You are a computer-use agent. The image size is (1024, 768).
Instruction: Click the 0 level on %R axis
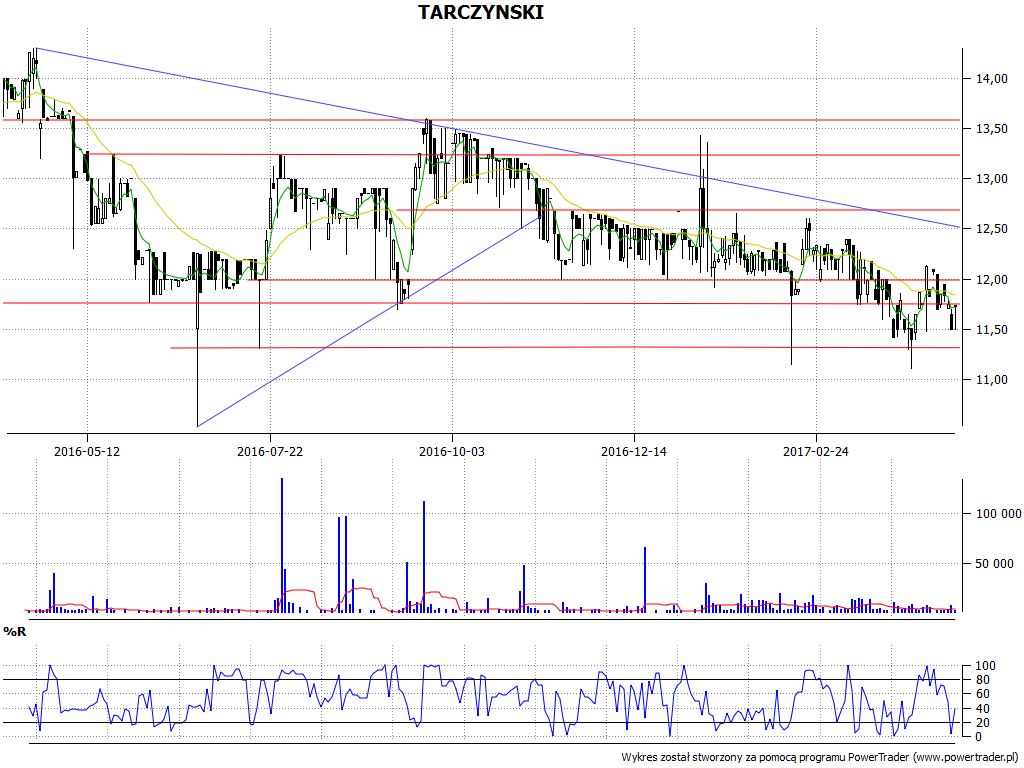(x=978, y=737)
